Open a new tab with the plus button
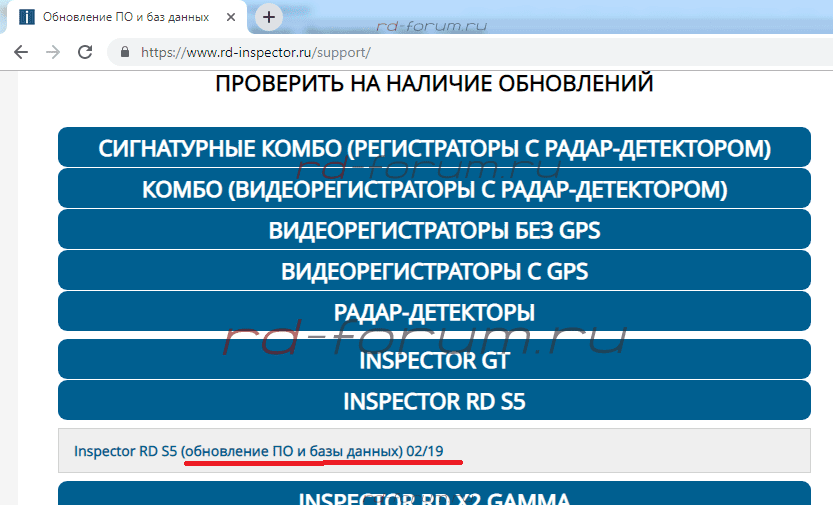The width and height of the screenshot is (833, 505). tap(269, 17)
